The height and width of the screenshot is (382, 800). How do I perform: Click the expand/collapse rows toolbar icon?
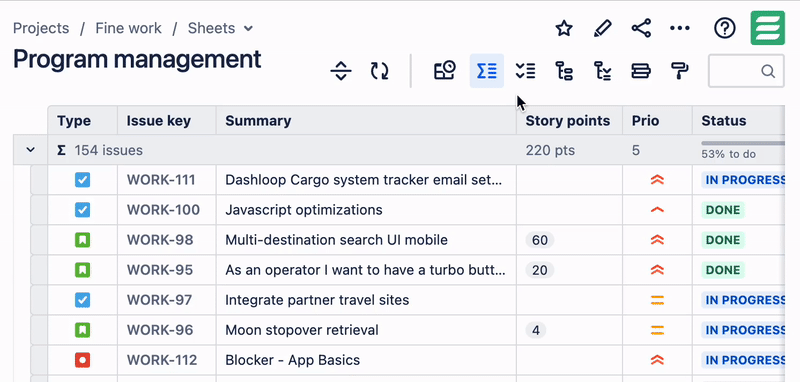(341, 71)
